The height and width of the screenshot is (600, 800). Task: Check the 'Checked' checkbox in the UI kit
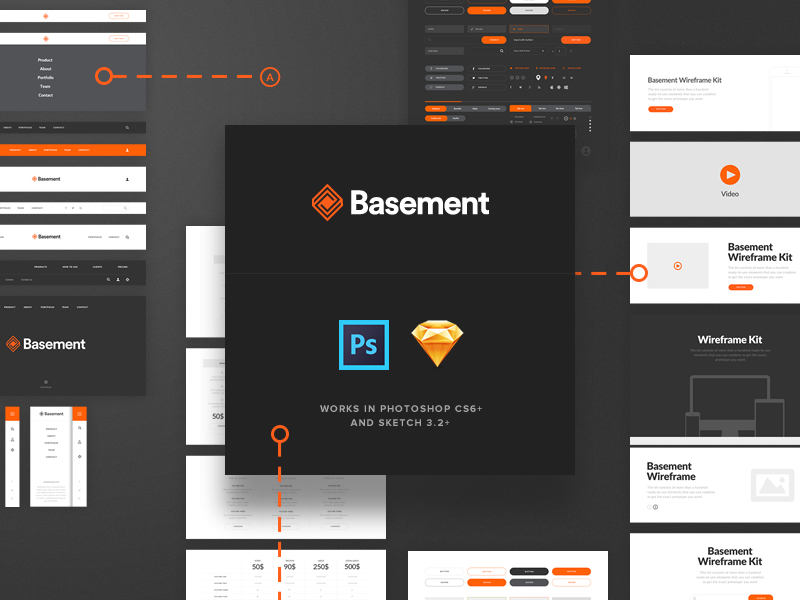point(511,122)
